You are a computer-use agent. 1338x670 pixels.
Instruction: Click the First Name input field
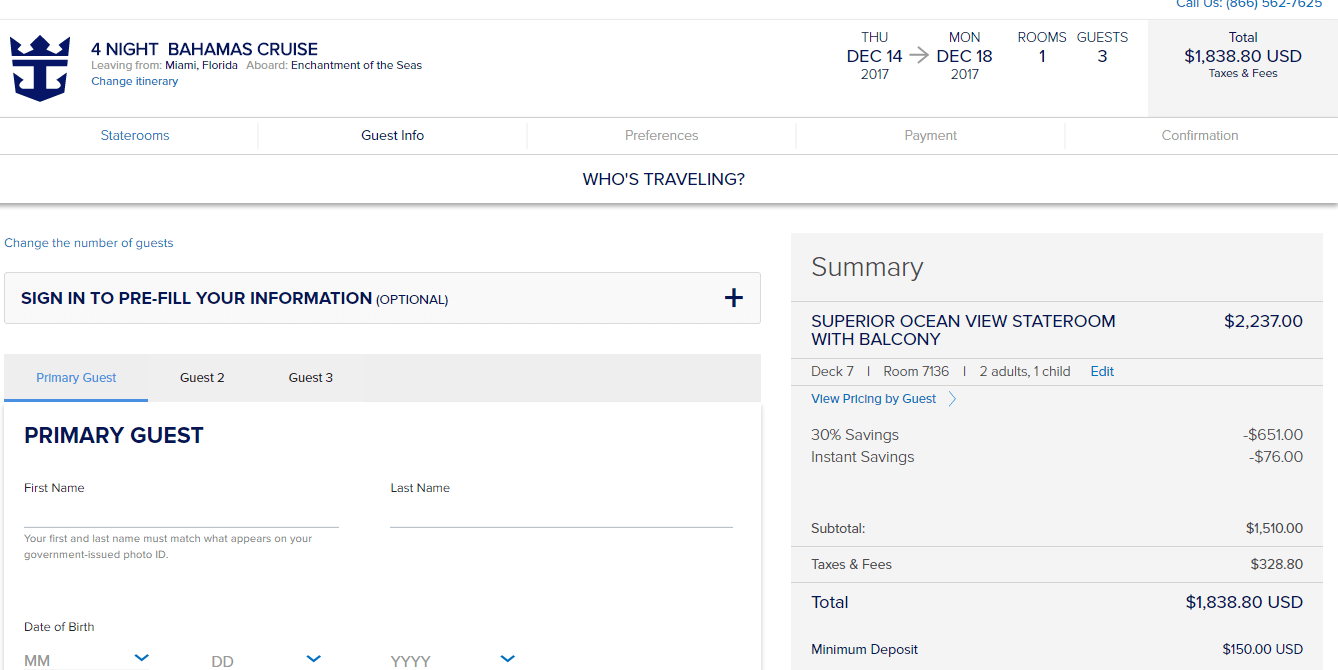tap(181, 514)
